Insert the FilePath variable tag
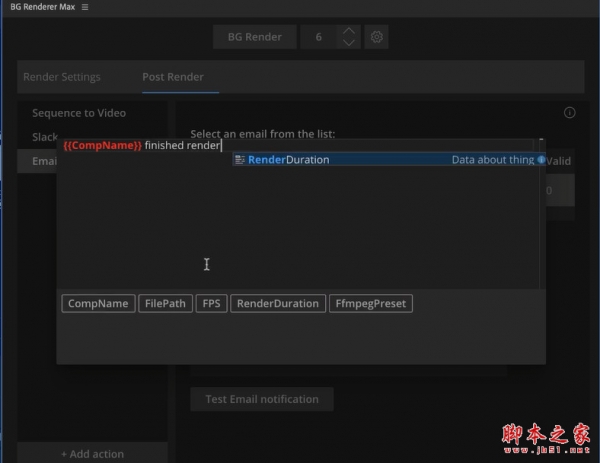 (165, 303)
